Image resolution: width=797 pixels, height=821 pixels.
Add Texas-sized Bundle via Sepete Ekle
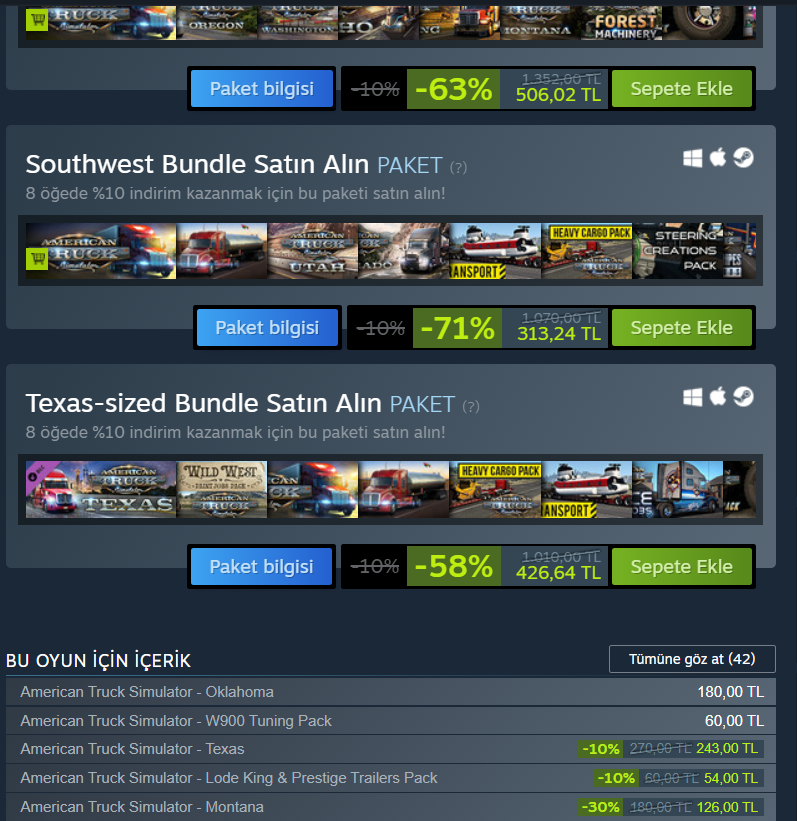point(681,567)
